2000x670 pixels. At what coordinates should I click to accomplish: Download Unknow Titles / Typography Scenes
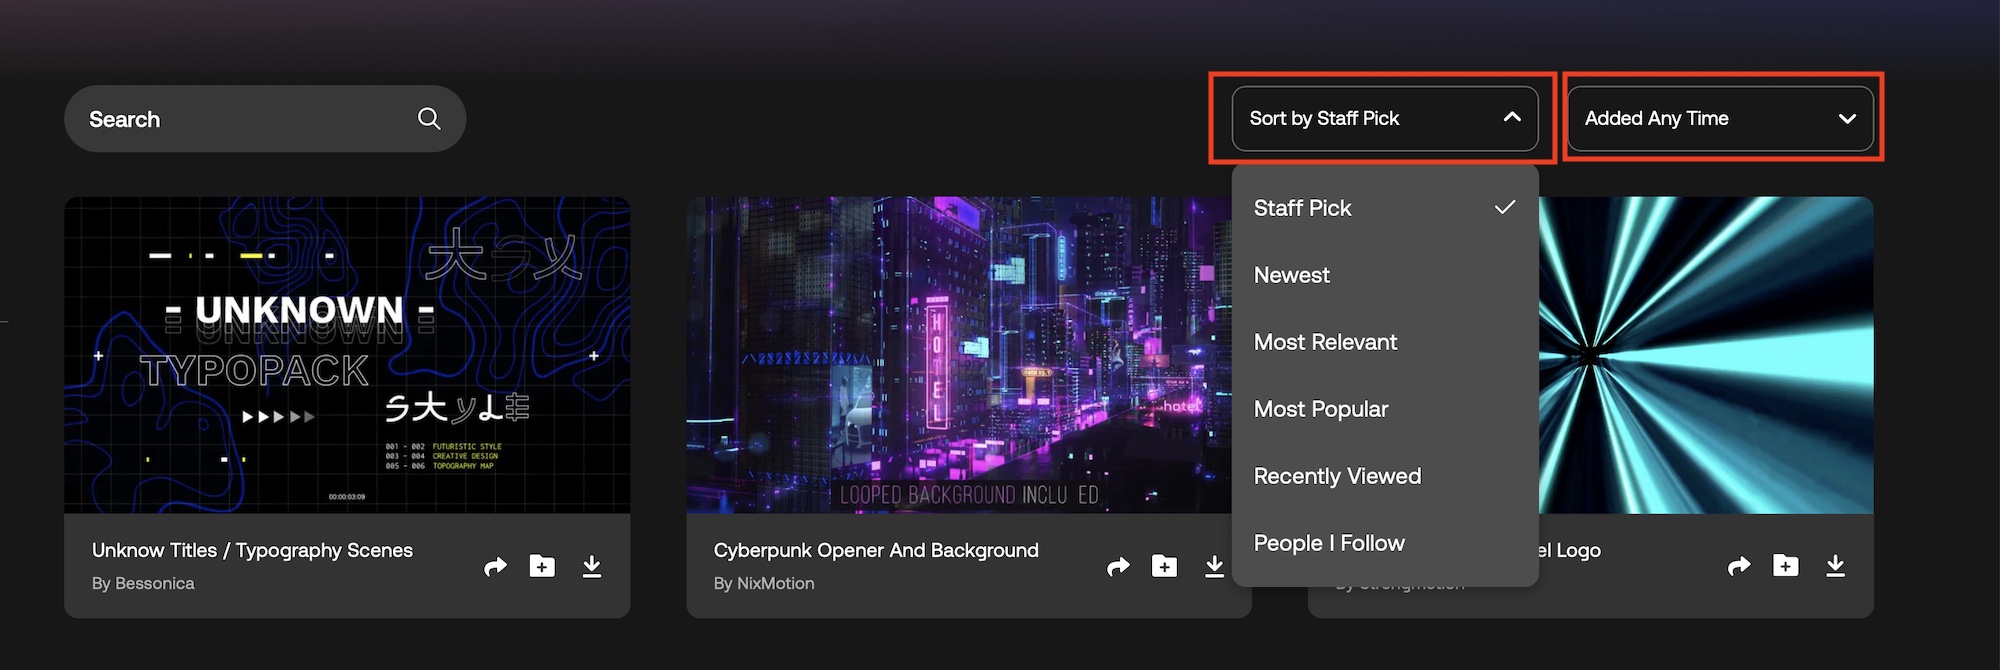coord(592,566)
